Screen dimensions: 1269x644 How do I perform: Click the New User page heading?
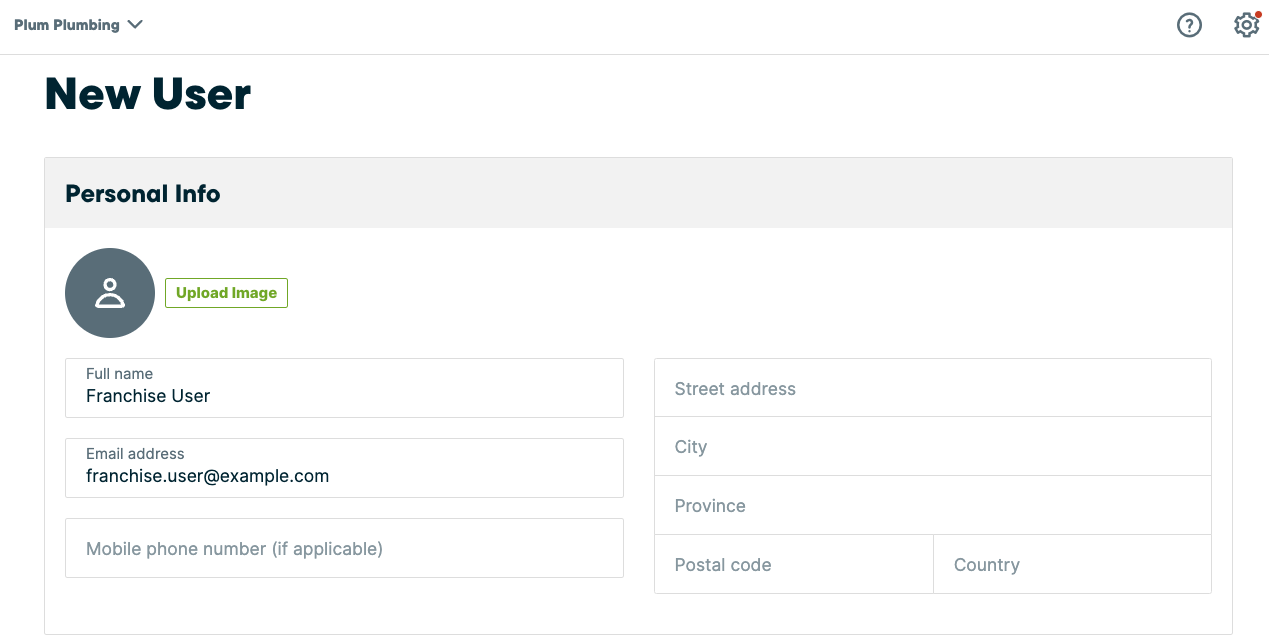point(148,94)
